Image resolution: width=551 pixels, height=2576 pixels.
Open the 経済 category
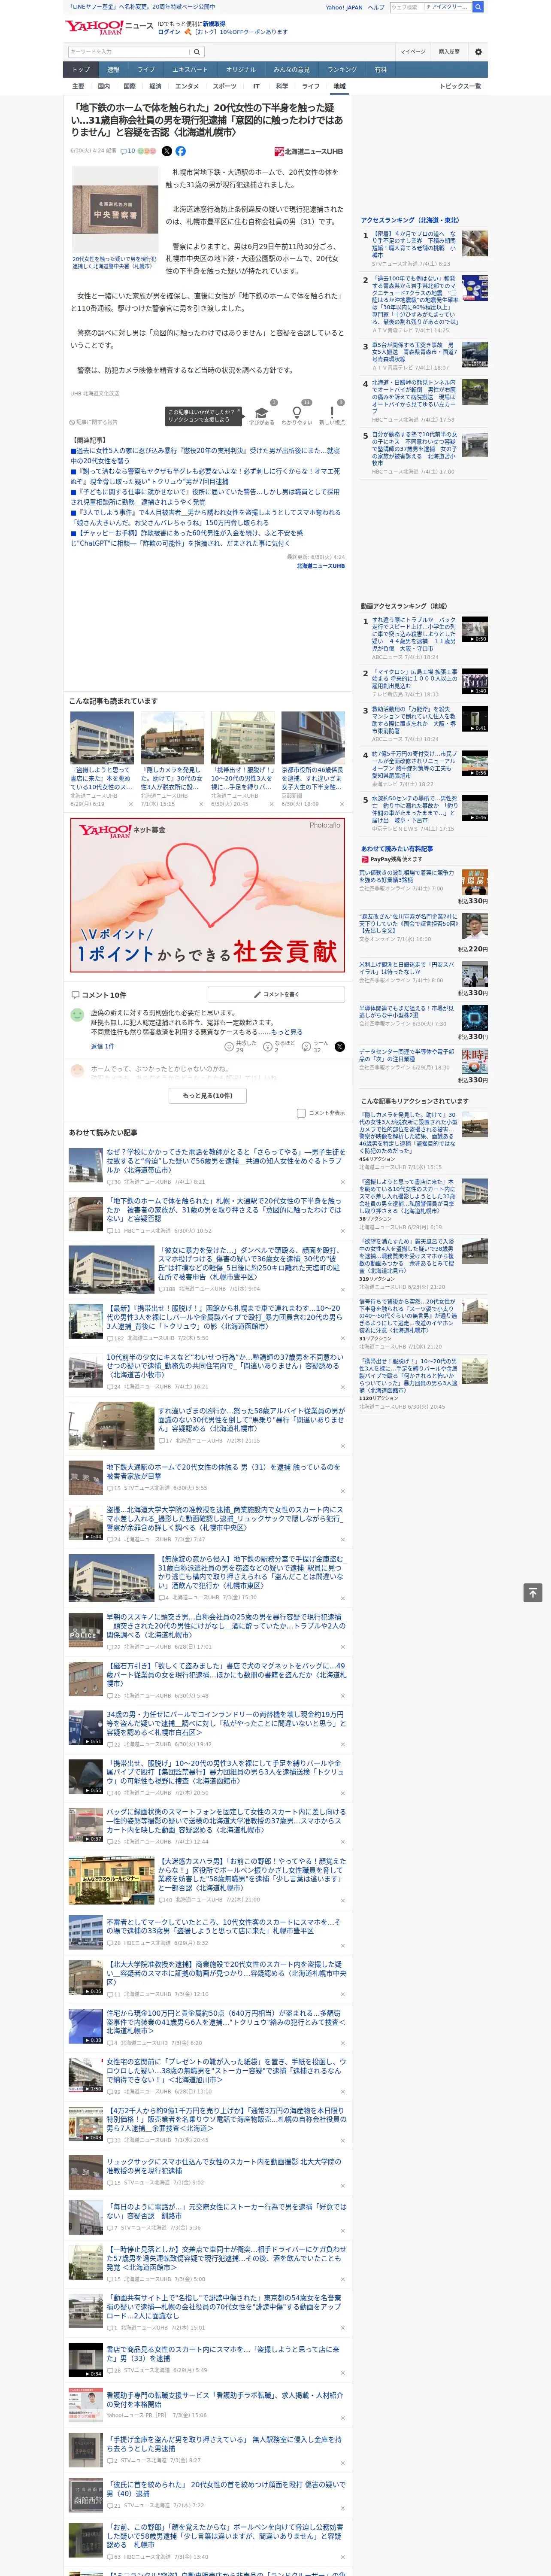(155, 86)
